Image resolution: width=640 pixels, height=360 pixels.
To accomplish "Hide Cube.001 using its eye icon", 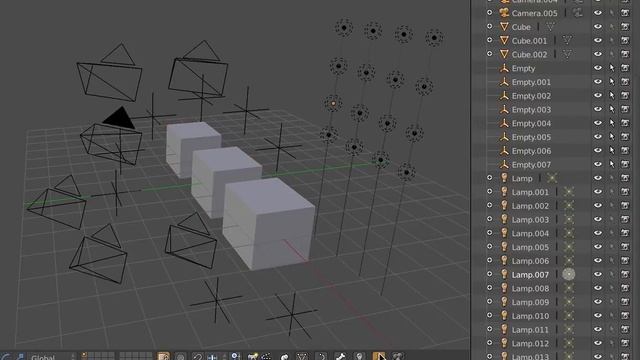I will pyautogui.click(x=598, y=40).
